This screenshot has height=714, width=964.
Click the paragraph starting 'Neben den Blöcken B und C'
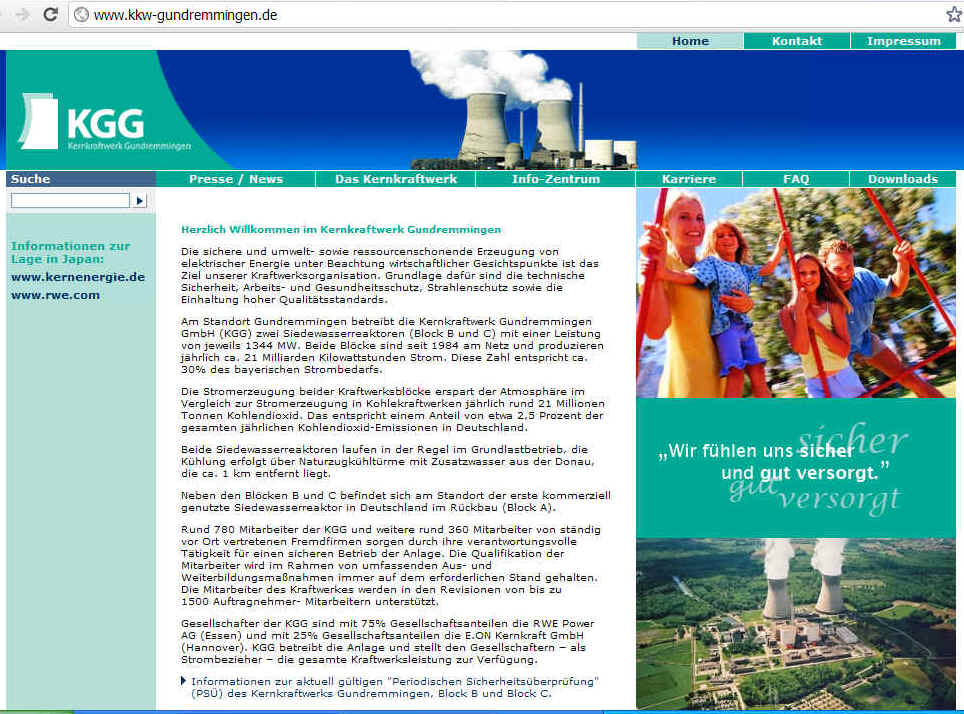point(396,501)
